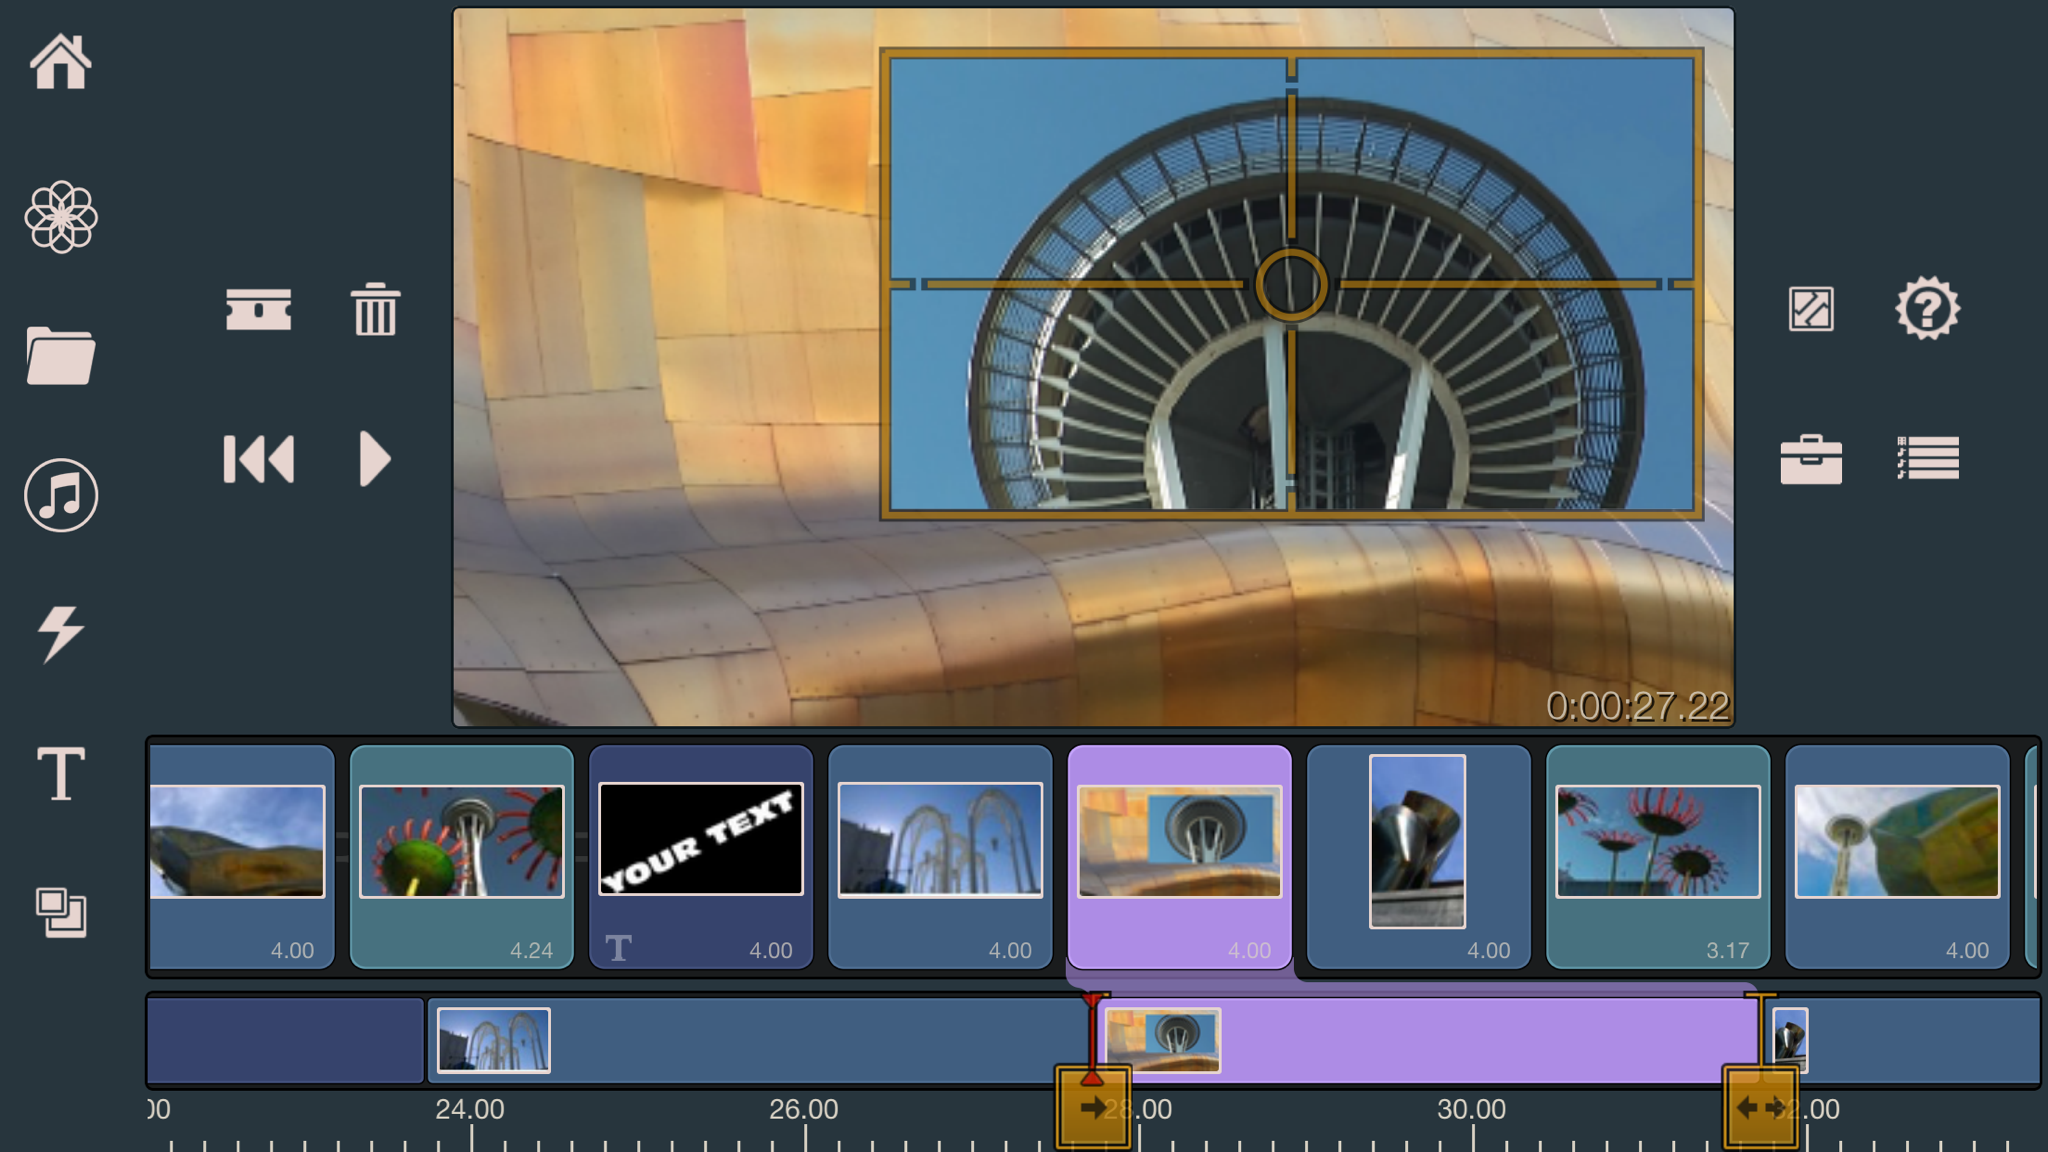This screenshot has height=1152, width=2048.
Task: Open the overlapping squares overlay icon
Action: 61,912
